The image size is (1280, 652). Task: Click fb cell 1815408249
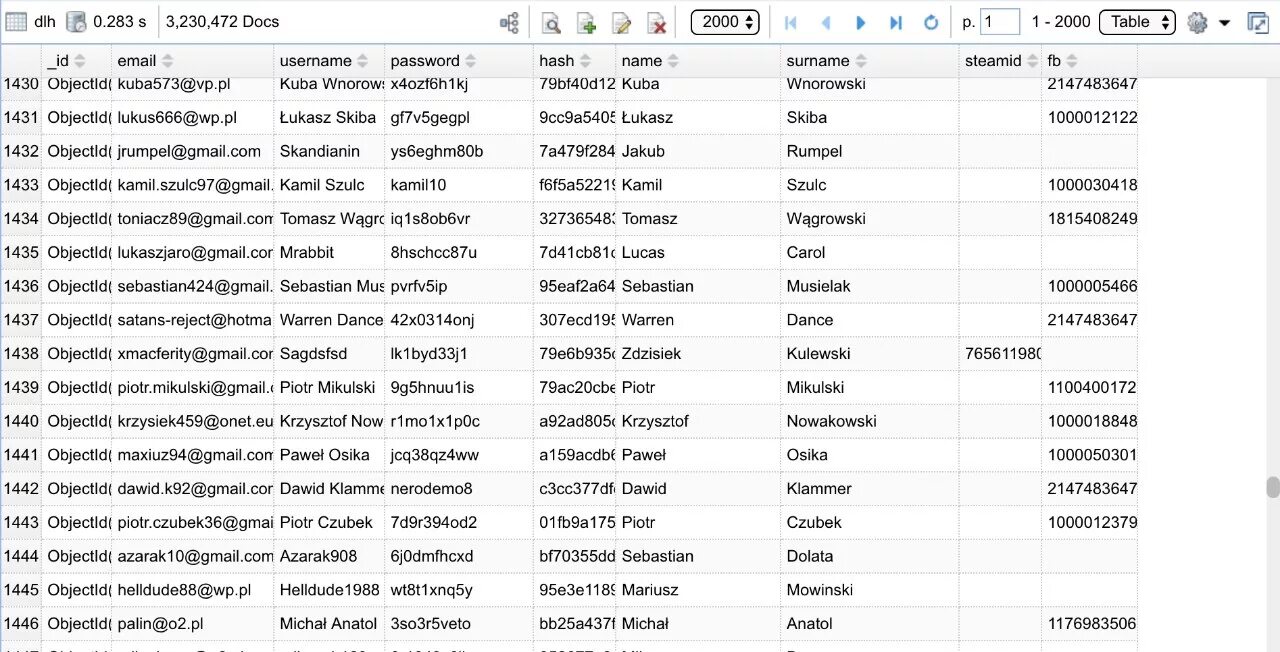click(x=1089, y=219)
